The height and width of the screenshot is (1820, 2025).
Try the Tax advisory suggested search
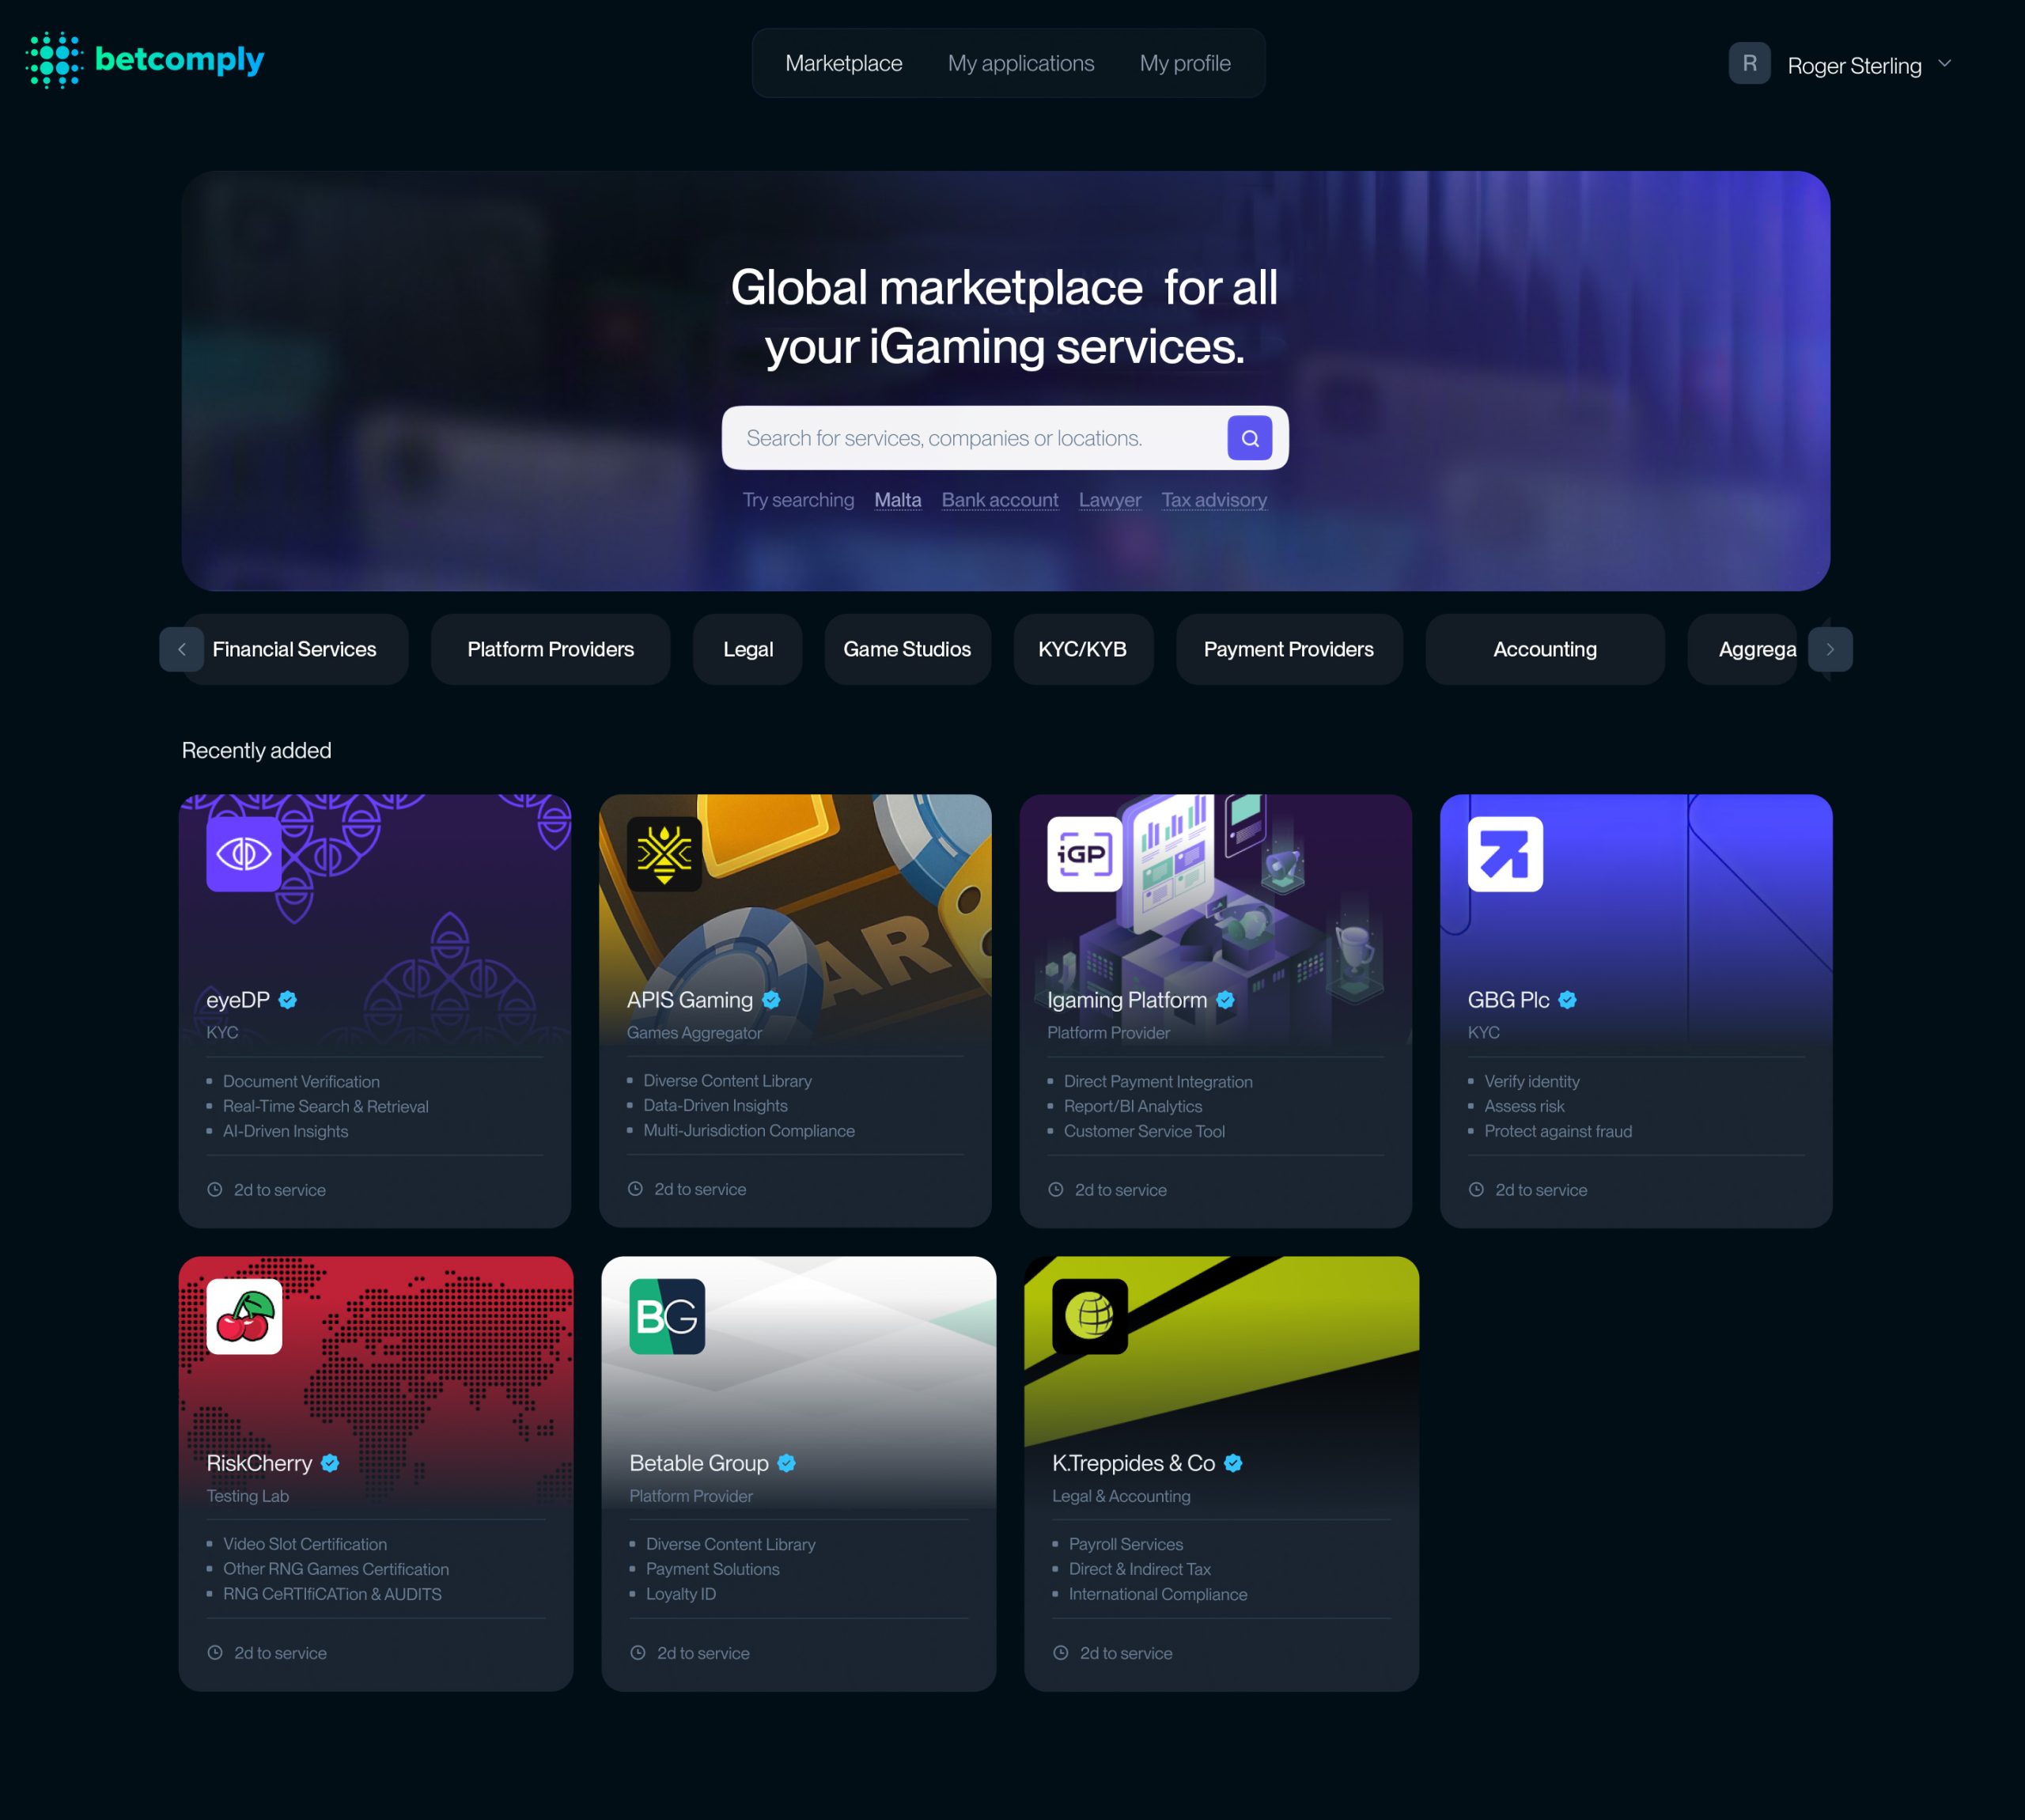(x=1213, y=500)
